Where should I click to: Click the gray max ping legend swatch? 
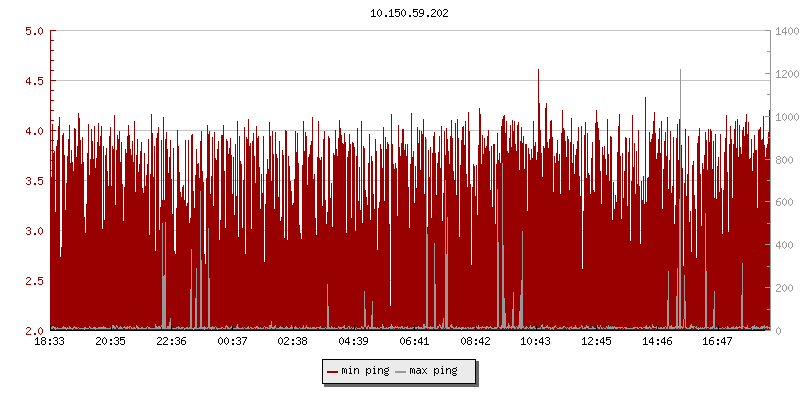(x=401, y=371)
